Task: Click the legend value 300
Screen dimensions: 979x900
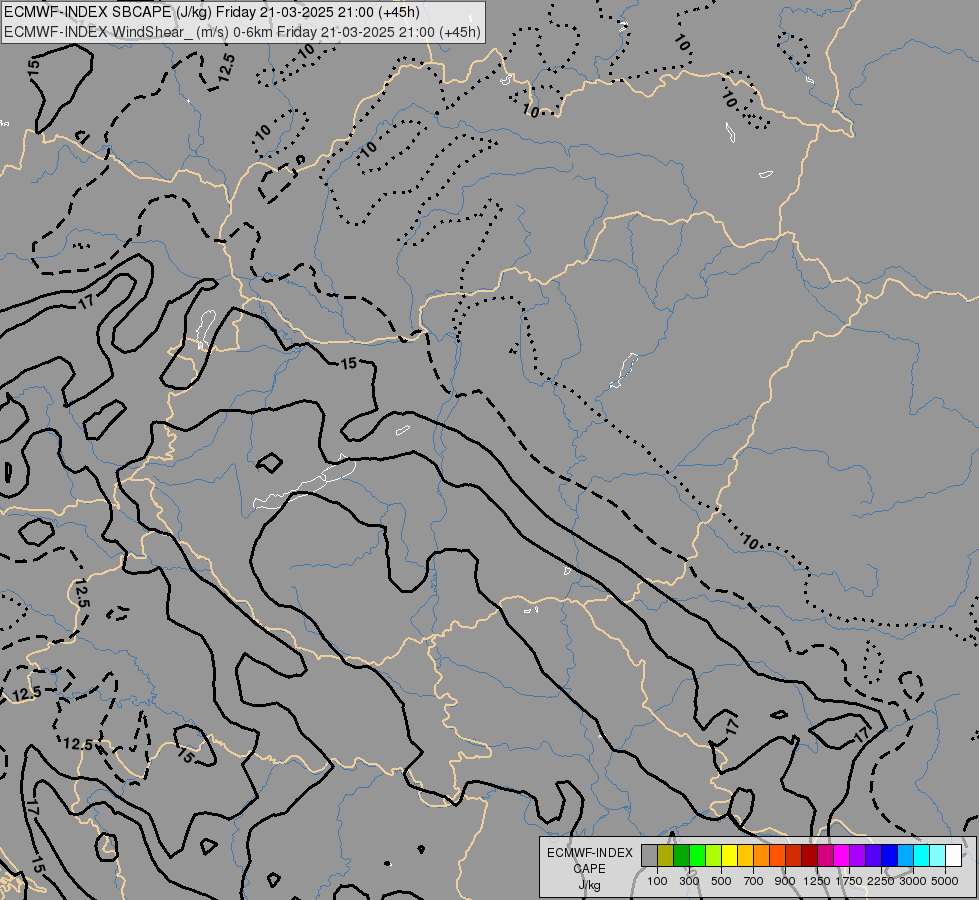Action: [x=689, y=881]
